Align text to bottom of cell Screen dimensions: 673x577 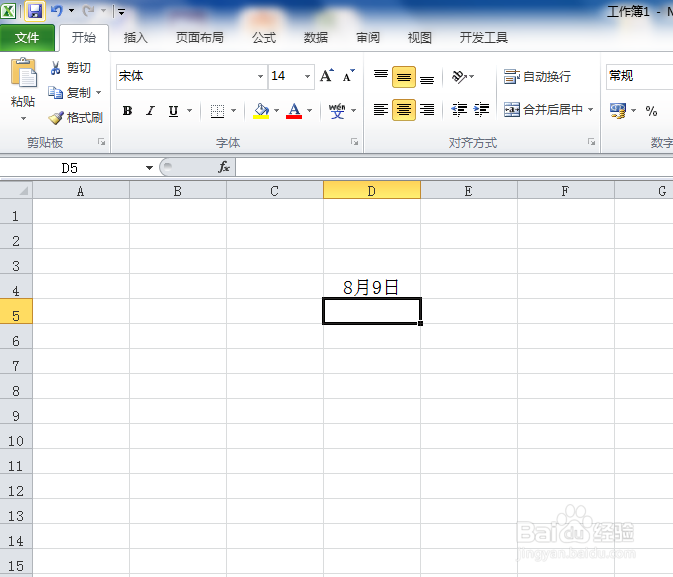coord(427,77)
